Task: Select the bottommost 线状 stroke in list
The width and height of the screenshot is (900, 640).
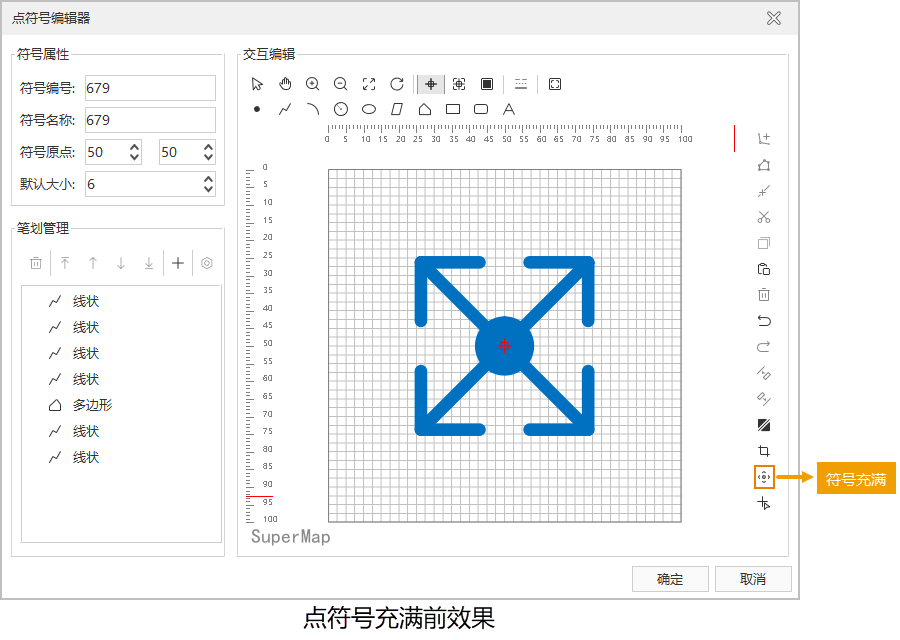Action: 121,457
